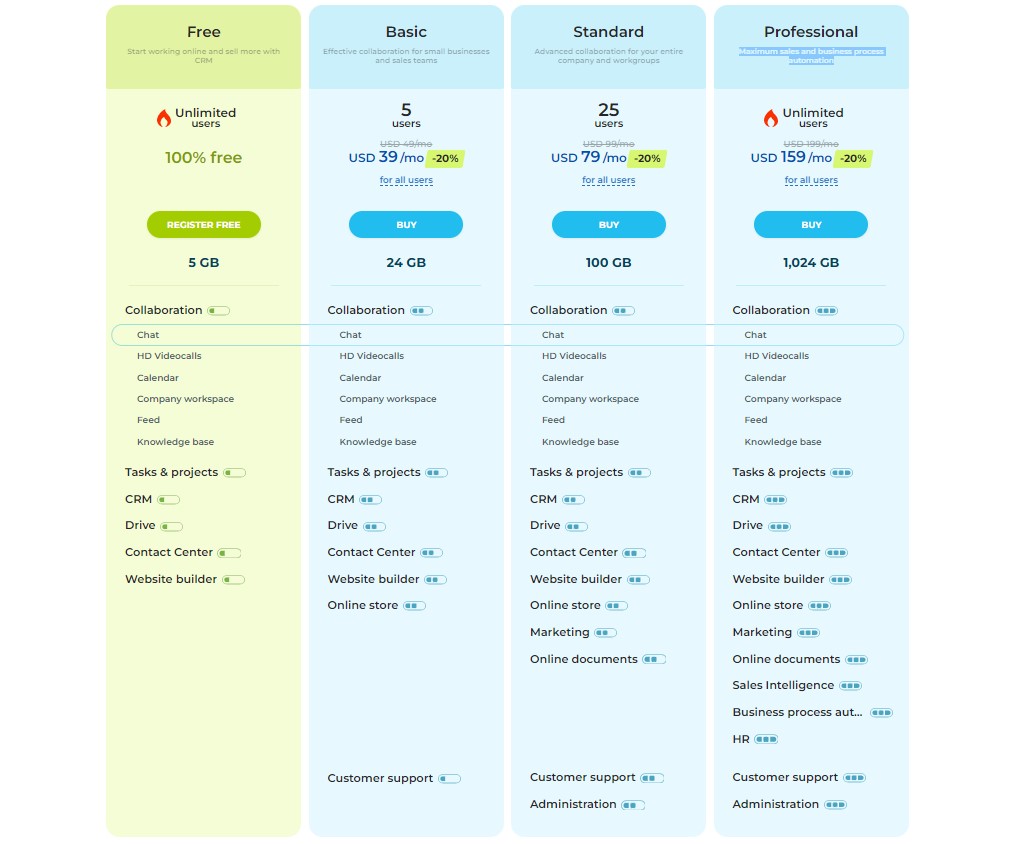Click the Sales Intelligence level indicator

tap(850, 686)
